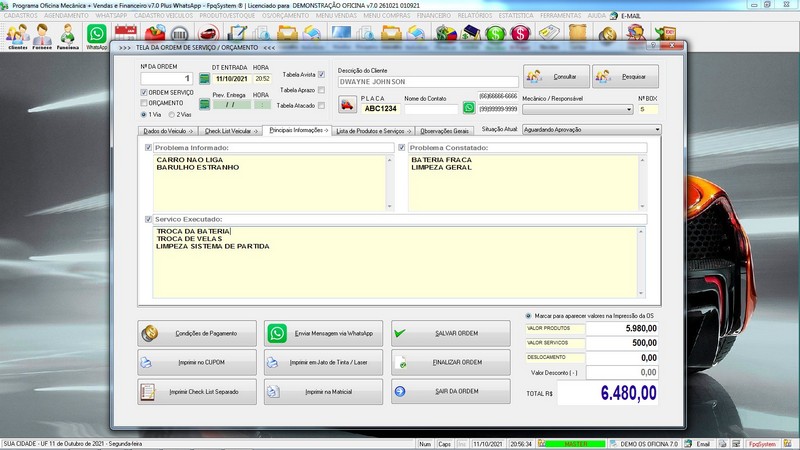This screenshot has width=800, height=450.
Task: Click the Email icon in status bar
Action: pyautogui.click(x=698, y=444)
